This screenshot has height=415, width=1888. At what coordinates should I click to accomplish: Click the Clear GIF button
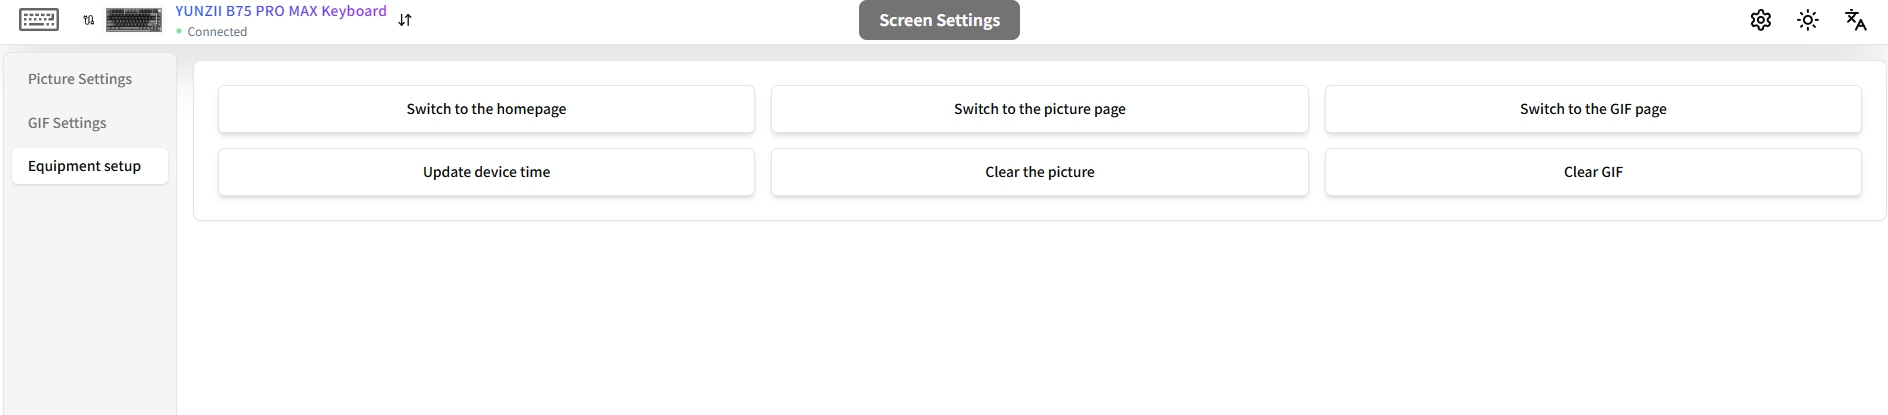coord(1593,172)
